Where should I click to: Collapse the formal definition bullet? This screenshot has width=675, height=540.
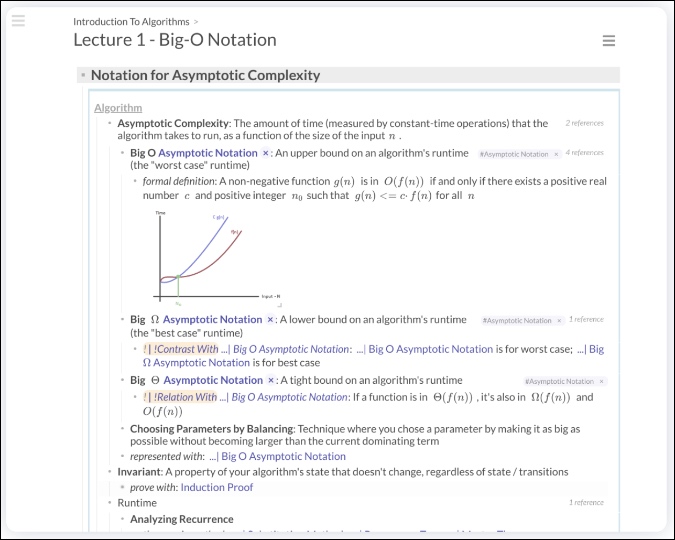coord(135,182)
